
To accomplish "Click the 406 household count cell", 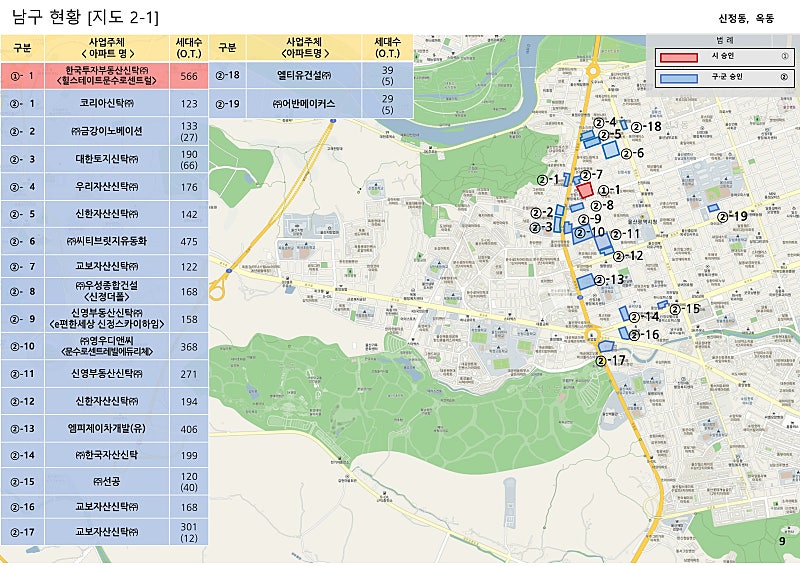I will tap(189, 429).
